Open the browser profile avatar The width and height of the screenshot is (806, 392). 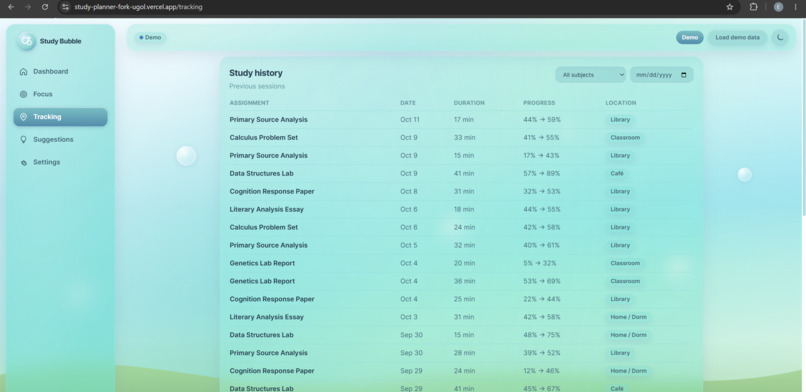[x=778, y=7]
